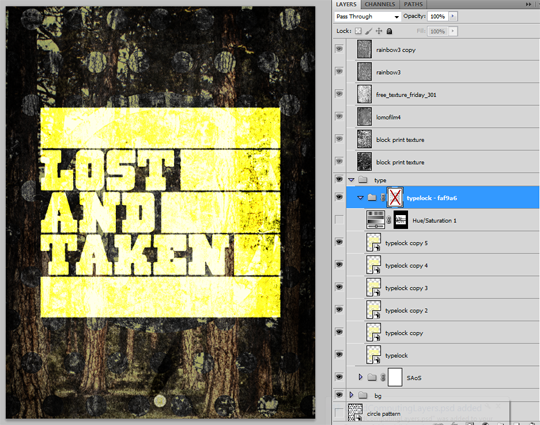Select the lomofilm4 layer name
The image size is (540, 425).
coord(388,117)
